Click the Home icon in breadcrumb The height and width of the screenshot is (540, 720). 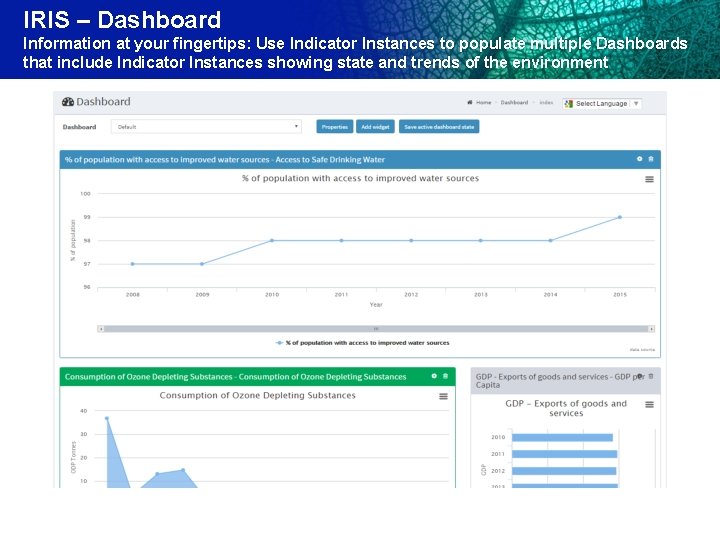(470, 102)
